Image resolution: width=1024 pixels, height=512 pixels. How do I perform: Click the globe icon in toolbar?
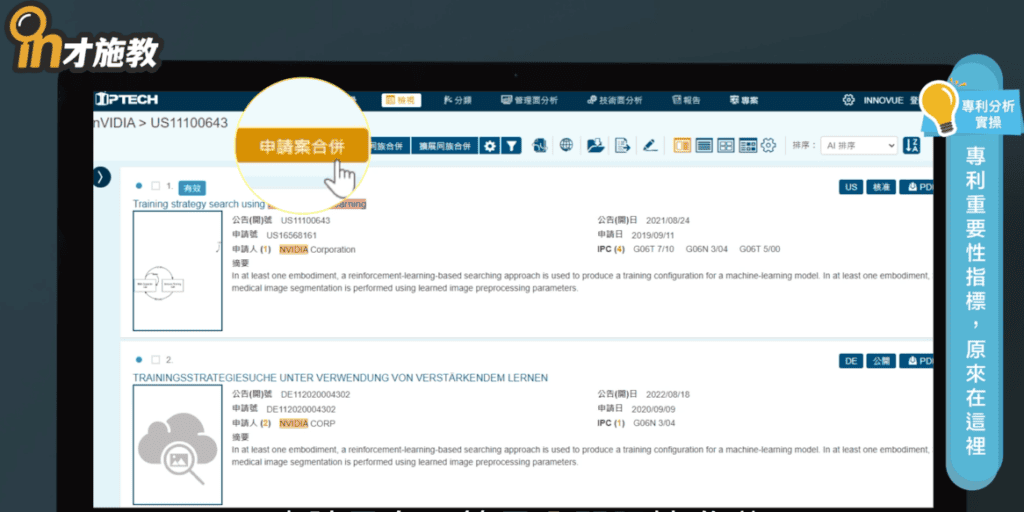[567, 145]
